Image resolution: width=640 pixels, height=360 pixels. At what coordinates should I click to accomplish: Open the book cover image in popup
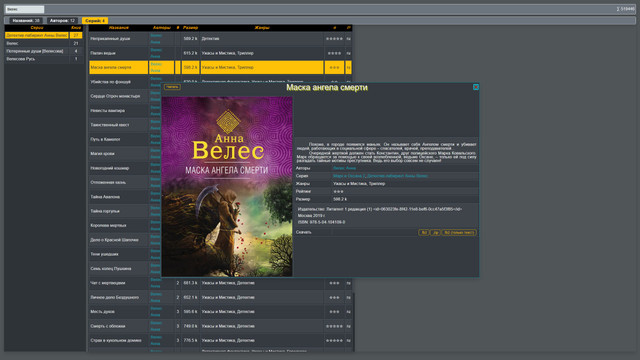(227, 187)
